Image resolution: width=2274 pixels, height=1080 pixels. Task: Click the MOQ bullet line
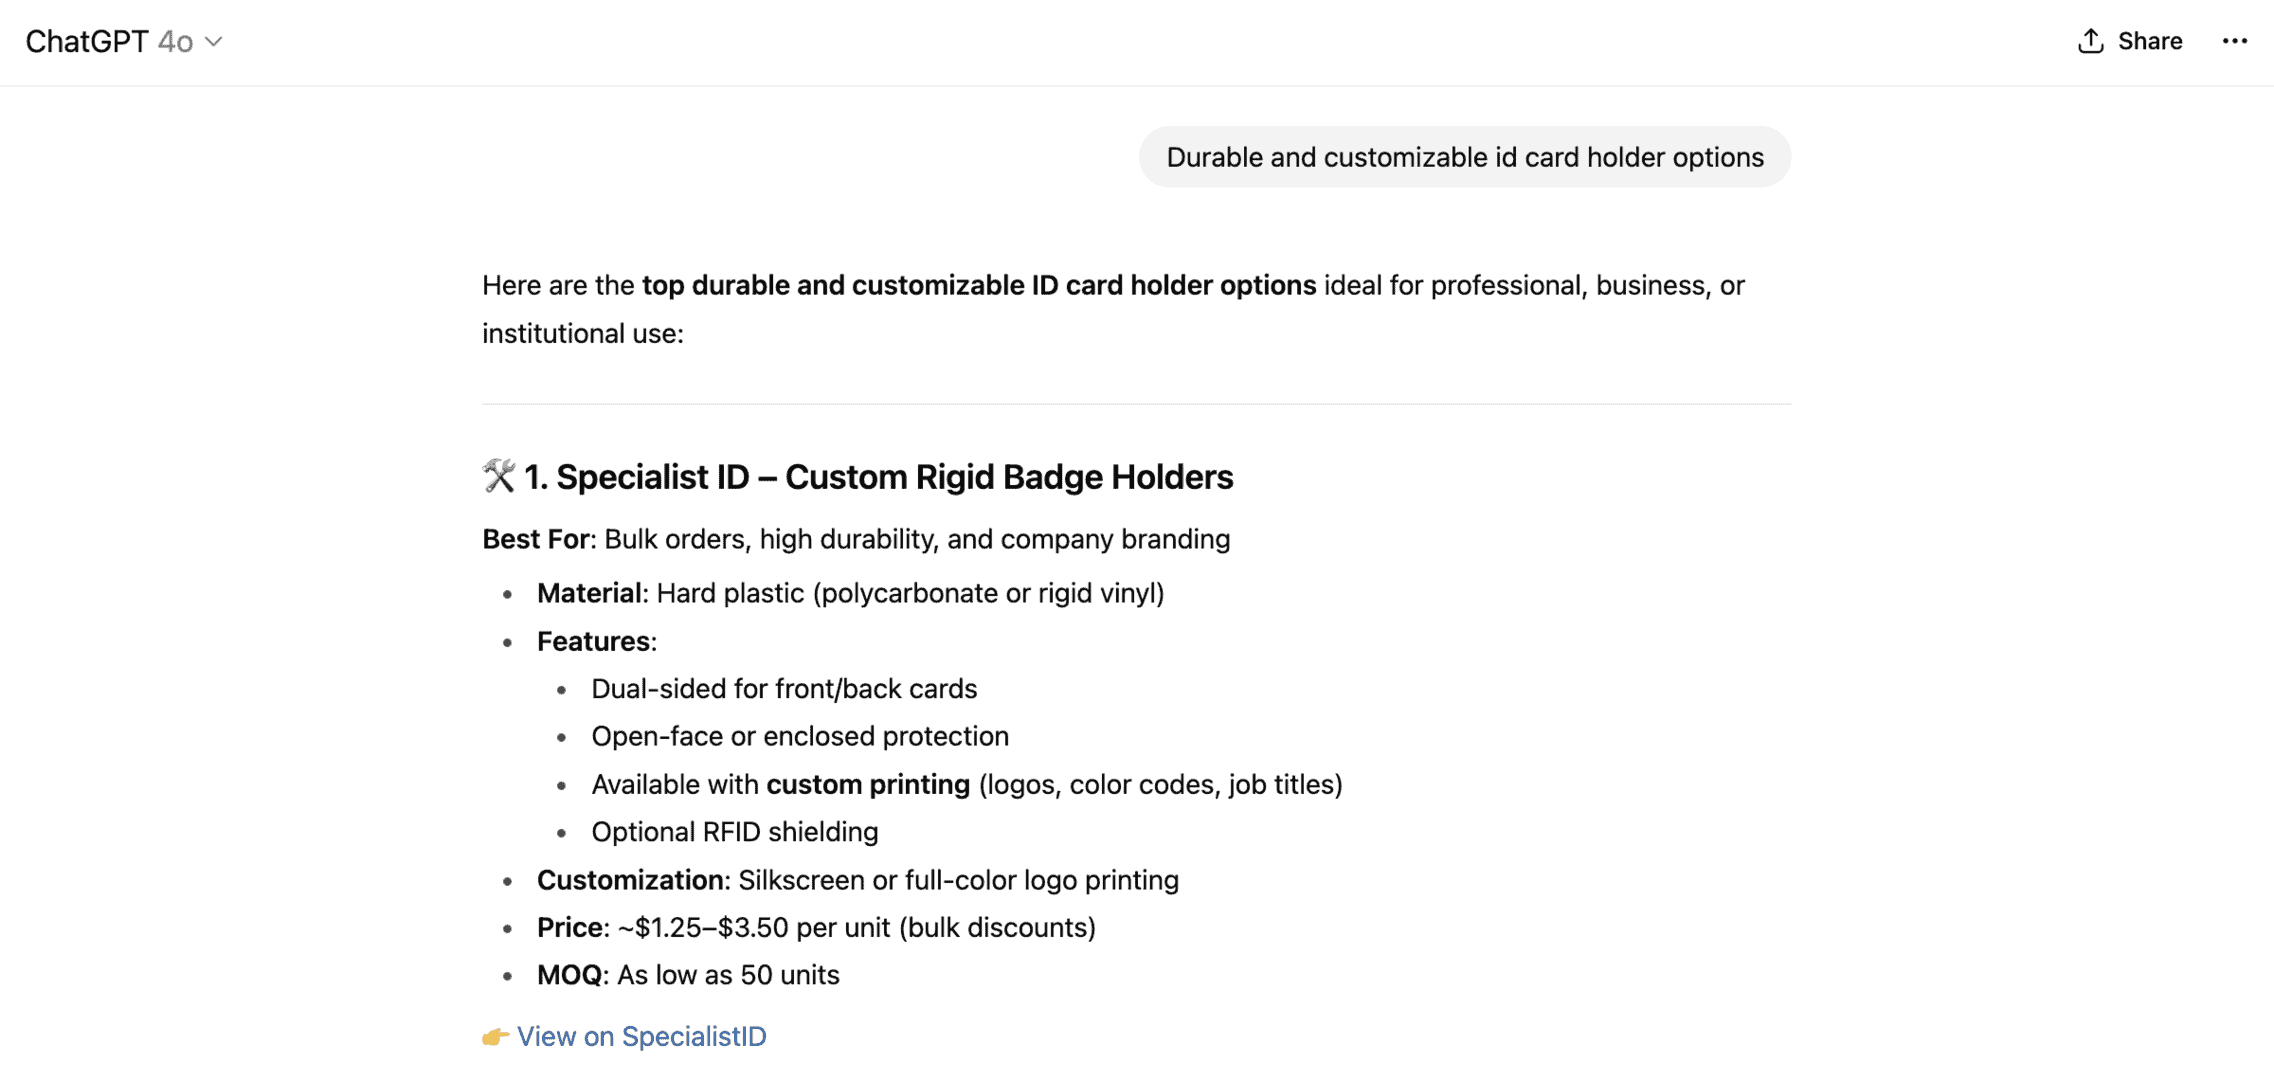click(688, 975)
